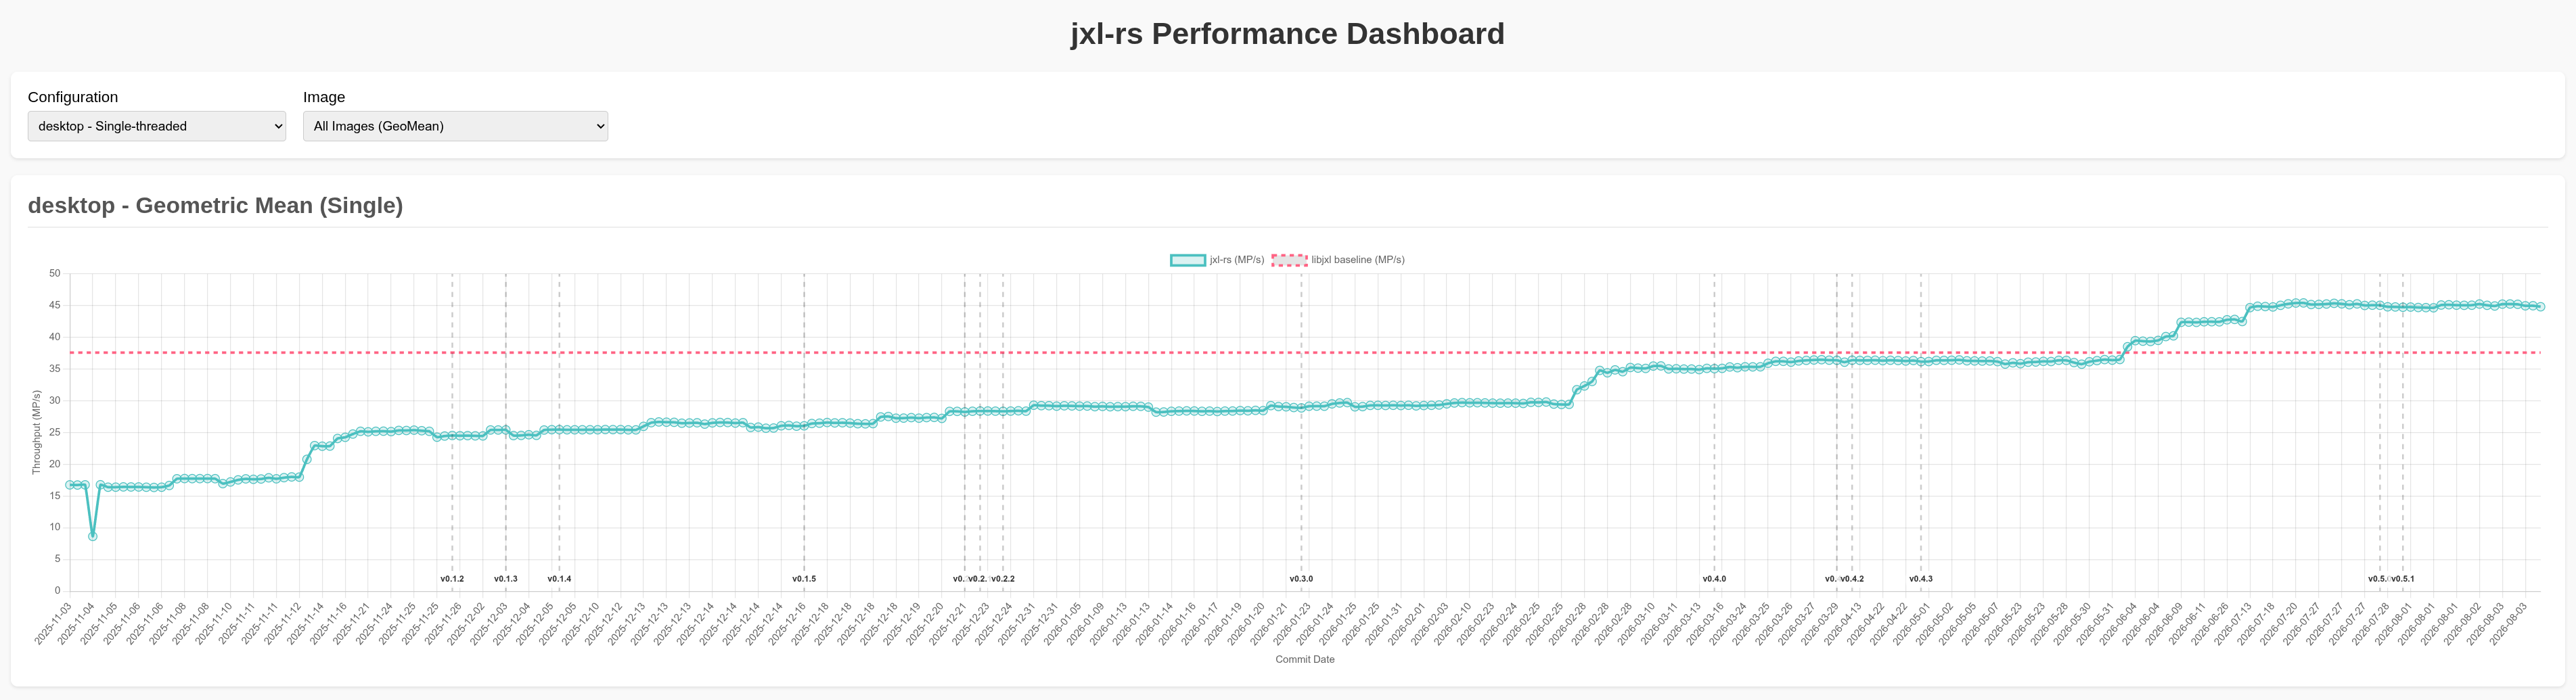
Task: Click the lowest dipped data point near 2025-11-04
Action: click(93, 537)
